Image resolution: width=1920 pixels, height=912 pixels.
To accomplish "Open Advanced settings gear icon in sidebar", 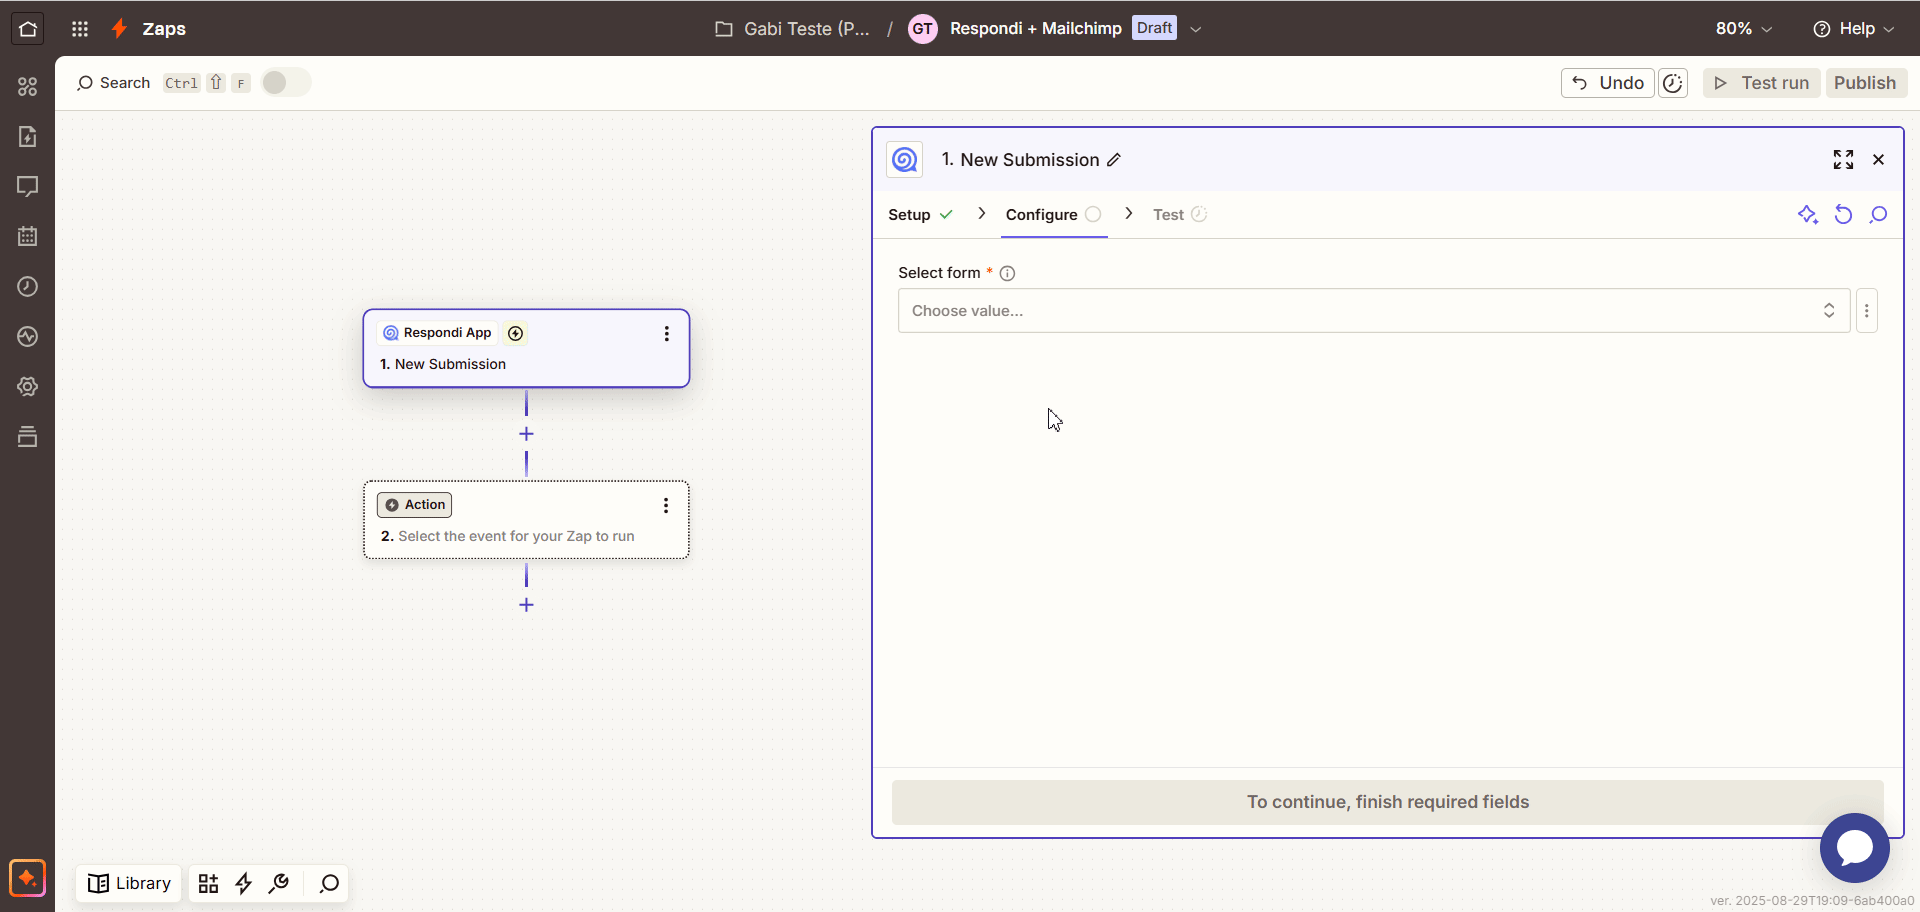I will pos(28,387).
